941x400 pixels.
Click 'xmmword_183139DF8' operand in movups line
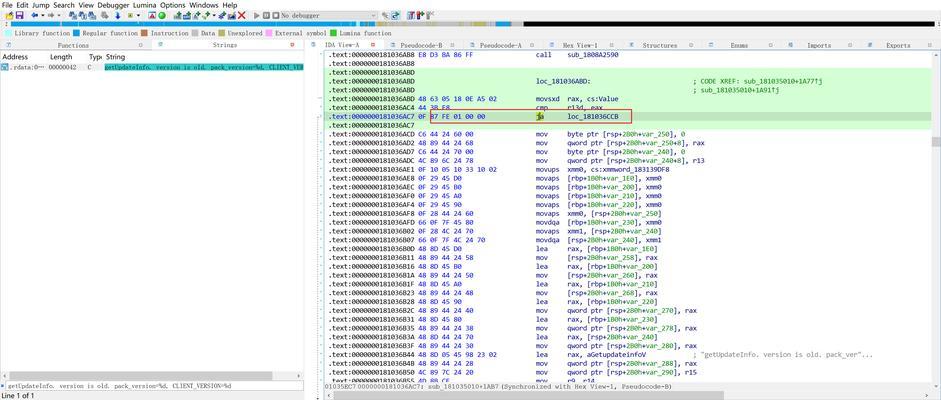coord(634,170)
